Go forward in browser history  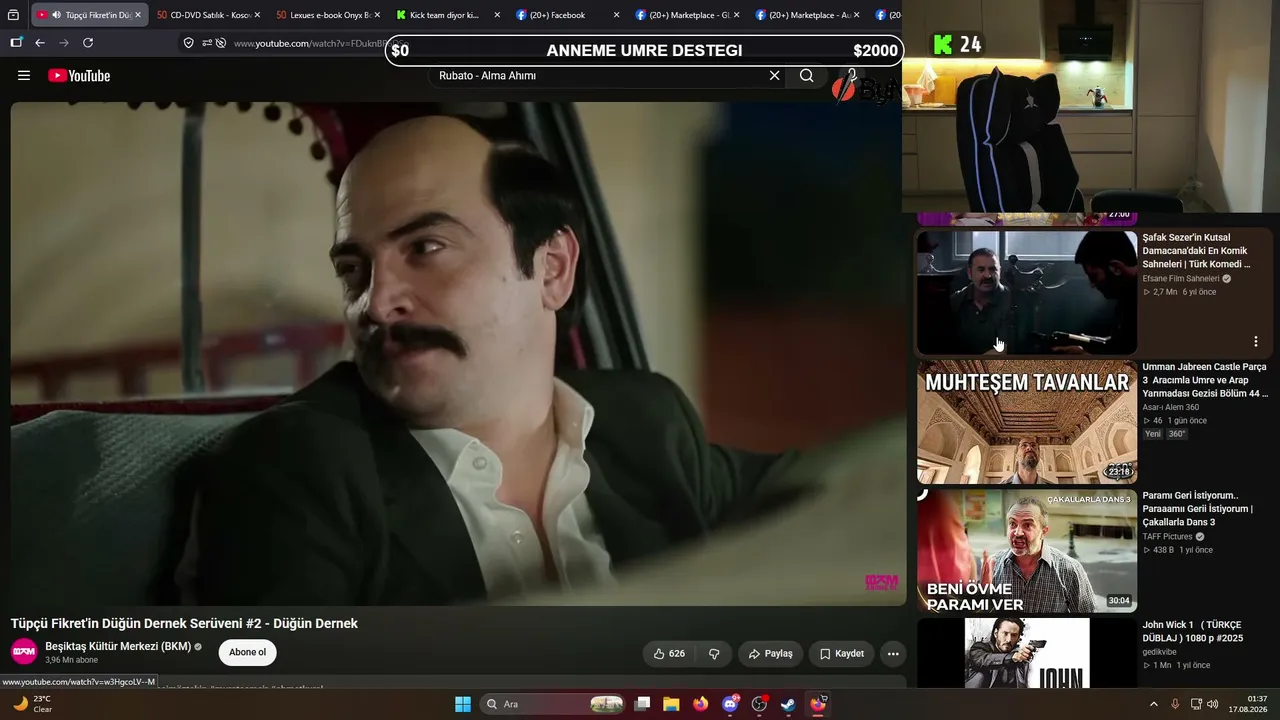tap(64, 43)
